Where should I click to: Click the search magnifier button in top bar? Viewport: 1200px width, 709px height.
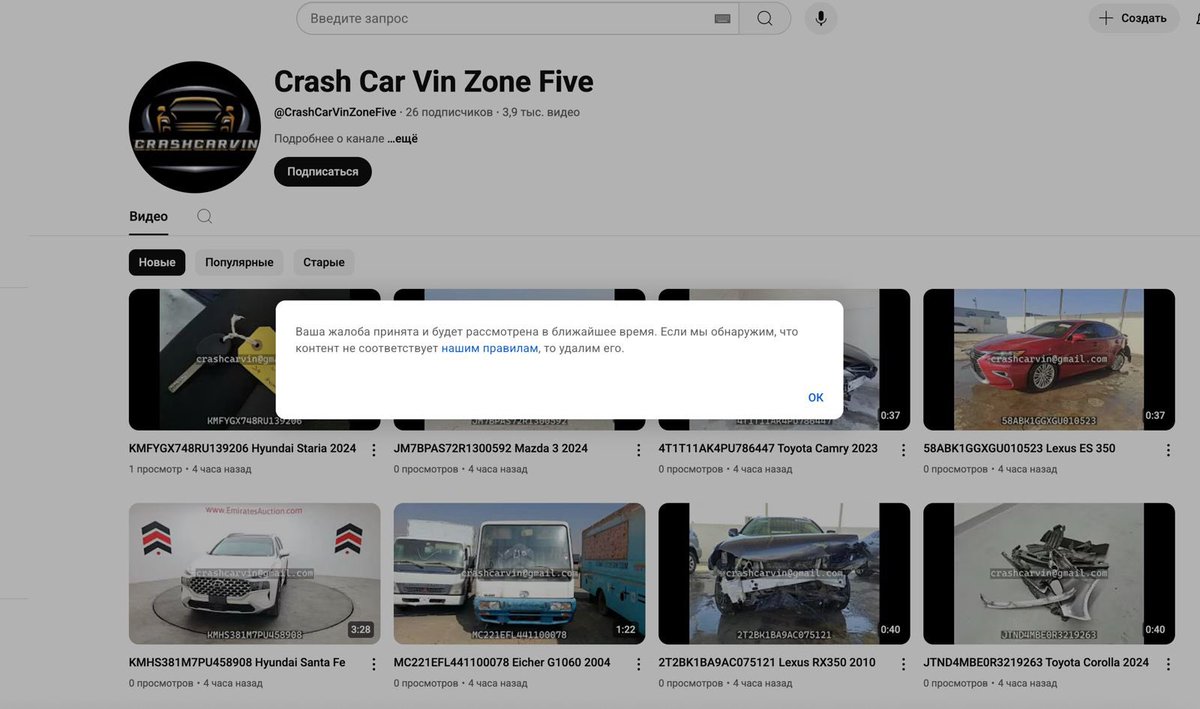[765, 18]
